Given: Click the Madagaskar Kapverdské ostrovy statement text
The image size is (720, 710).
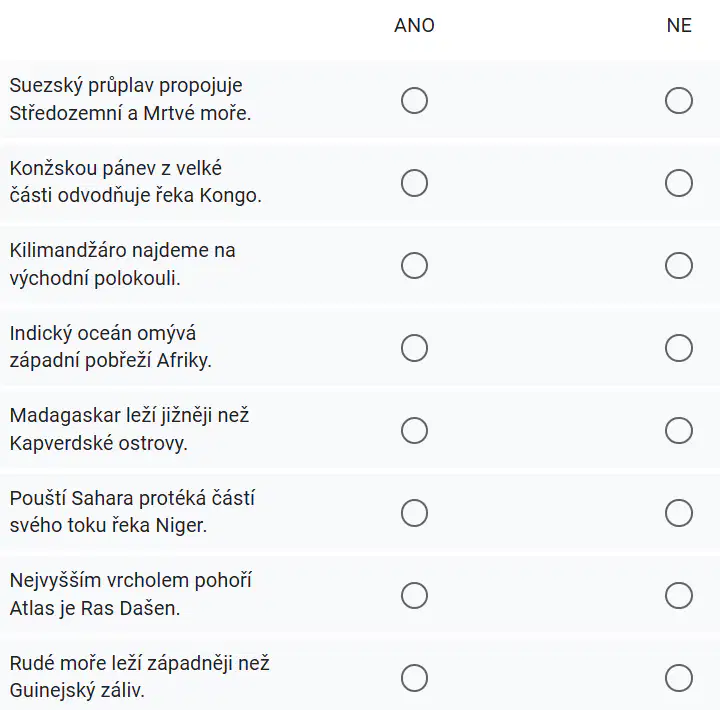Looking at the screenshot, I should (x=129, y=429).
